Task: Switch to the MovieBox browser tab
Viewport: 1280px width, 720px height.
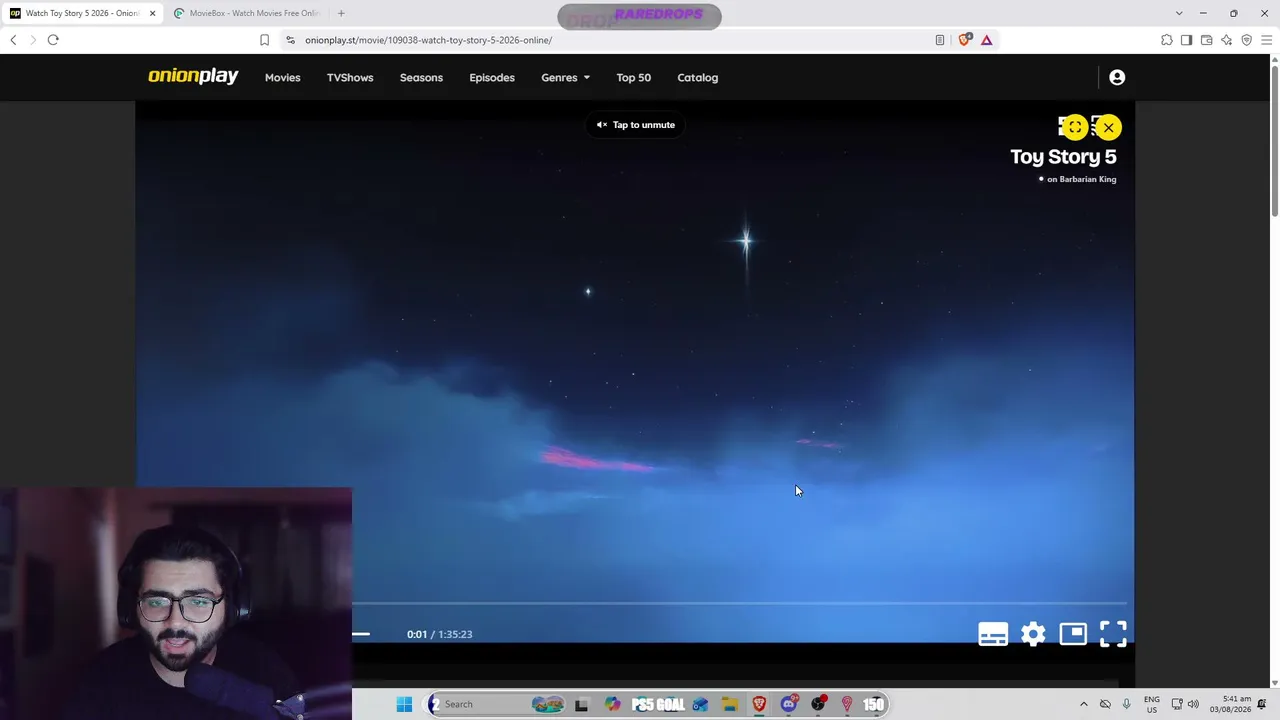Action: [x=246, y=13]
